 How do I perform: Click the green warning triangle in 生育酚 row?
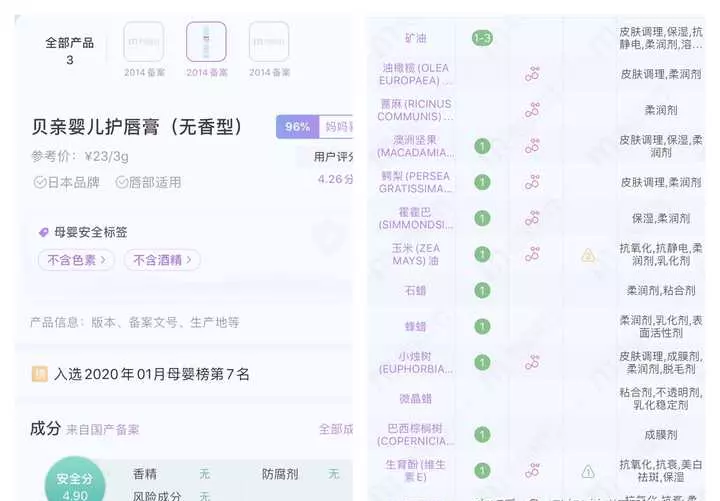[588, 472]
